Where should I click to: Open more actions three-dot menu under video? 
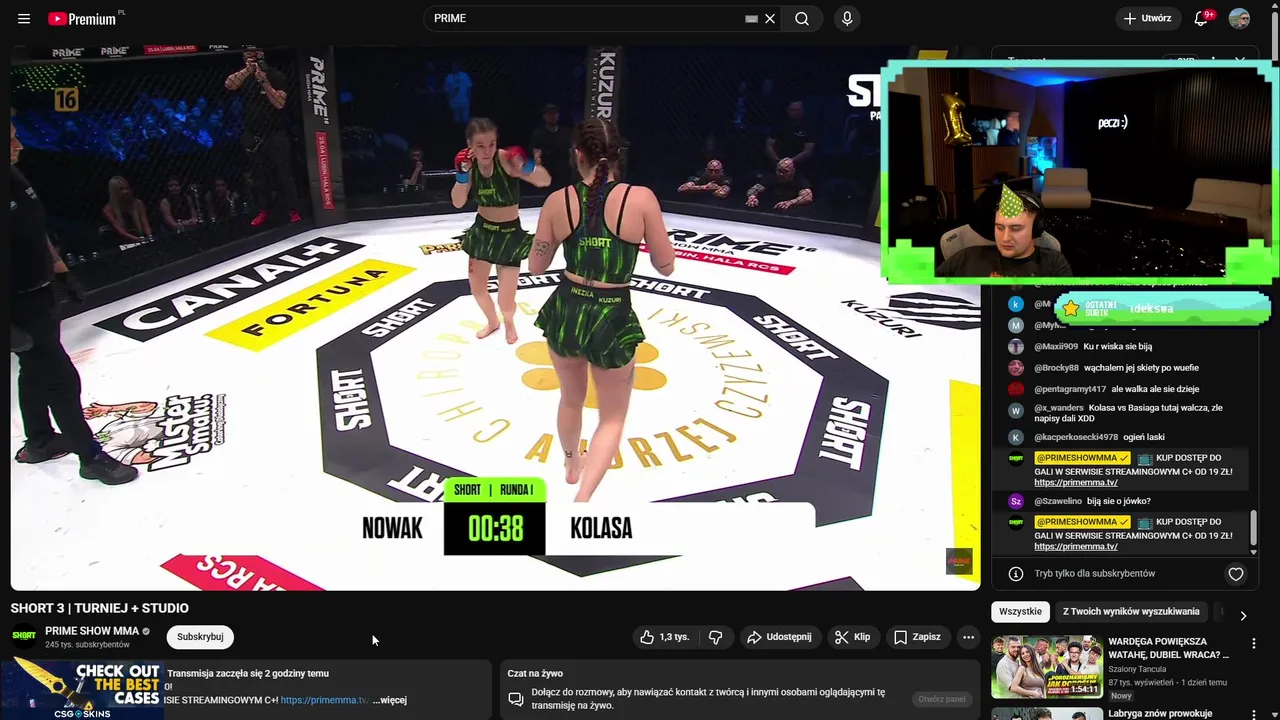[968, 637]
